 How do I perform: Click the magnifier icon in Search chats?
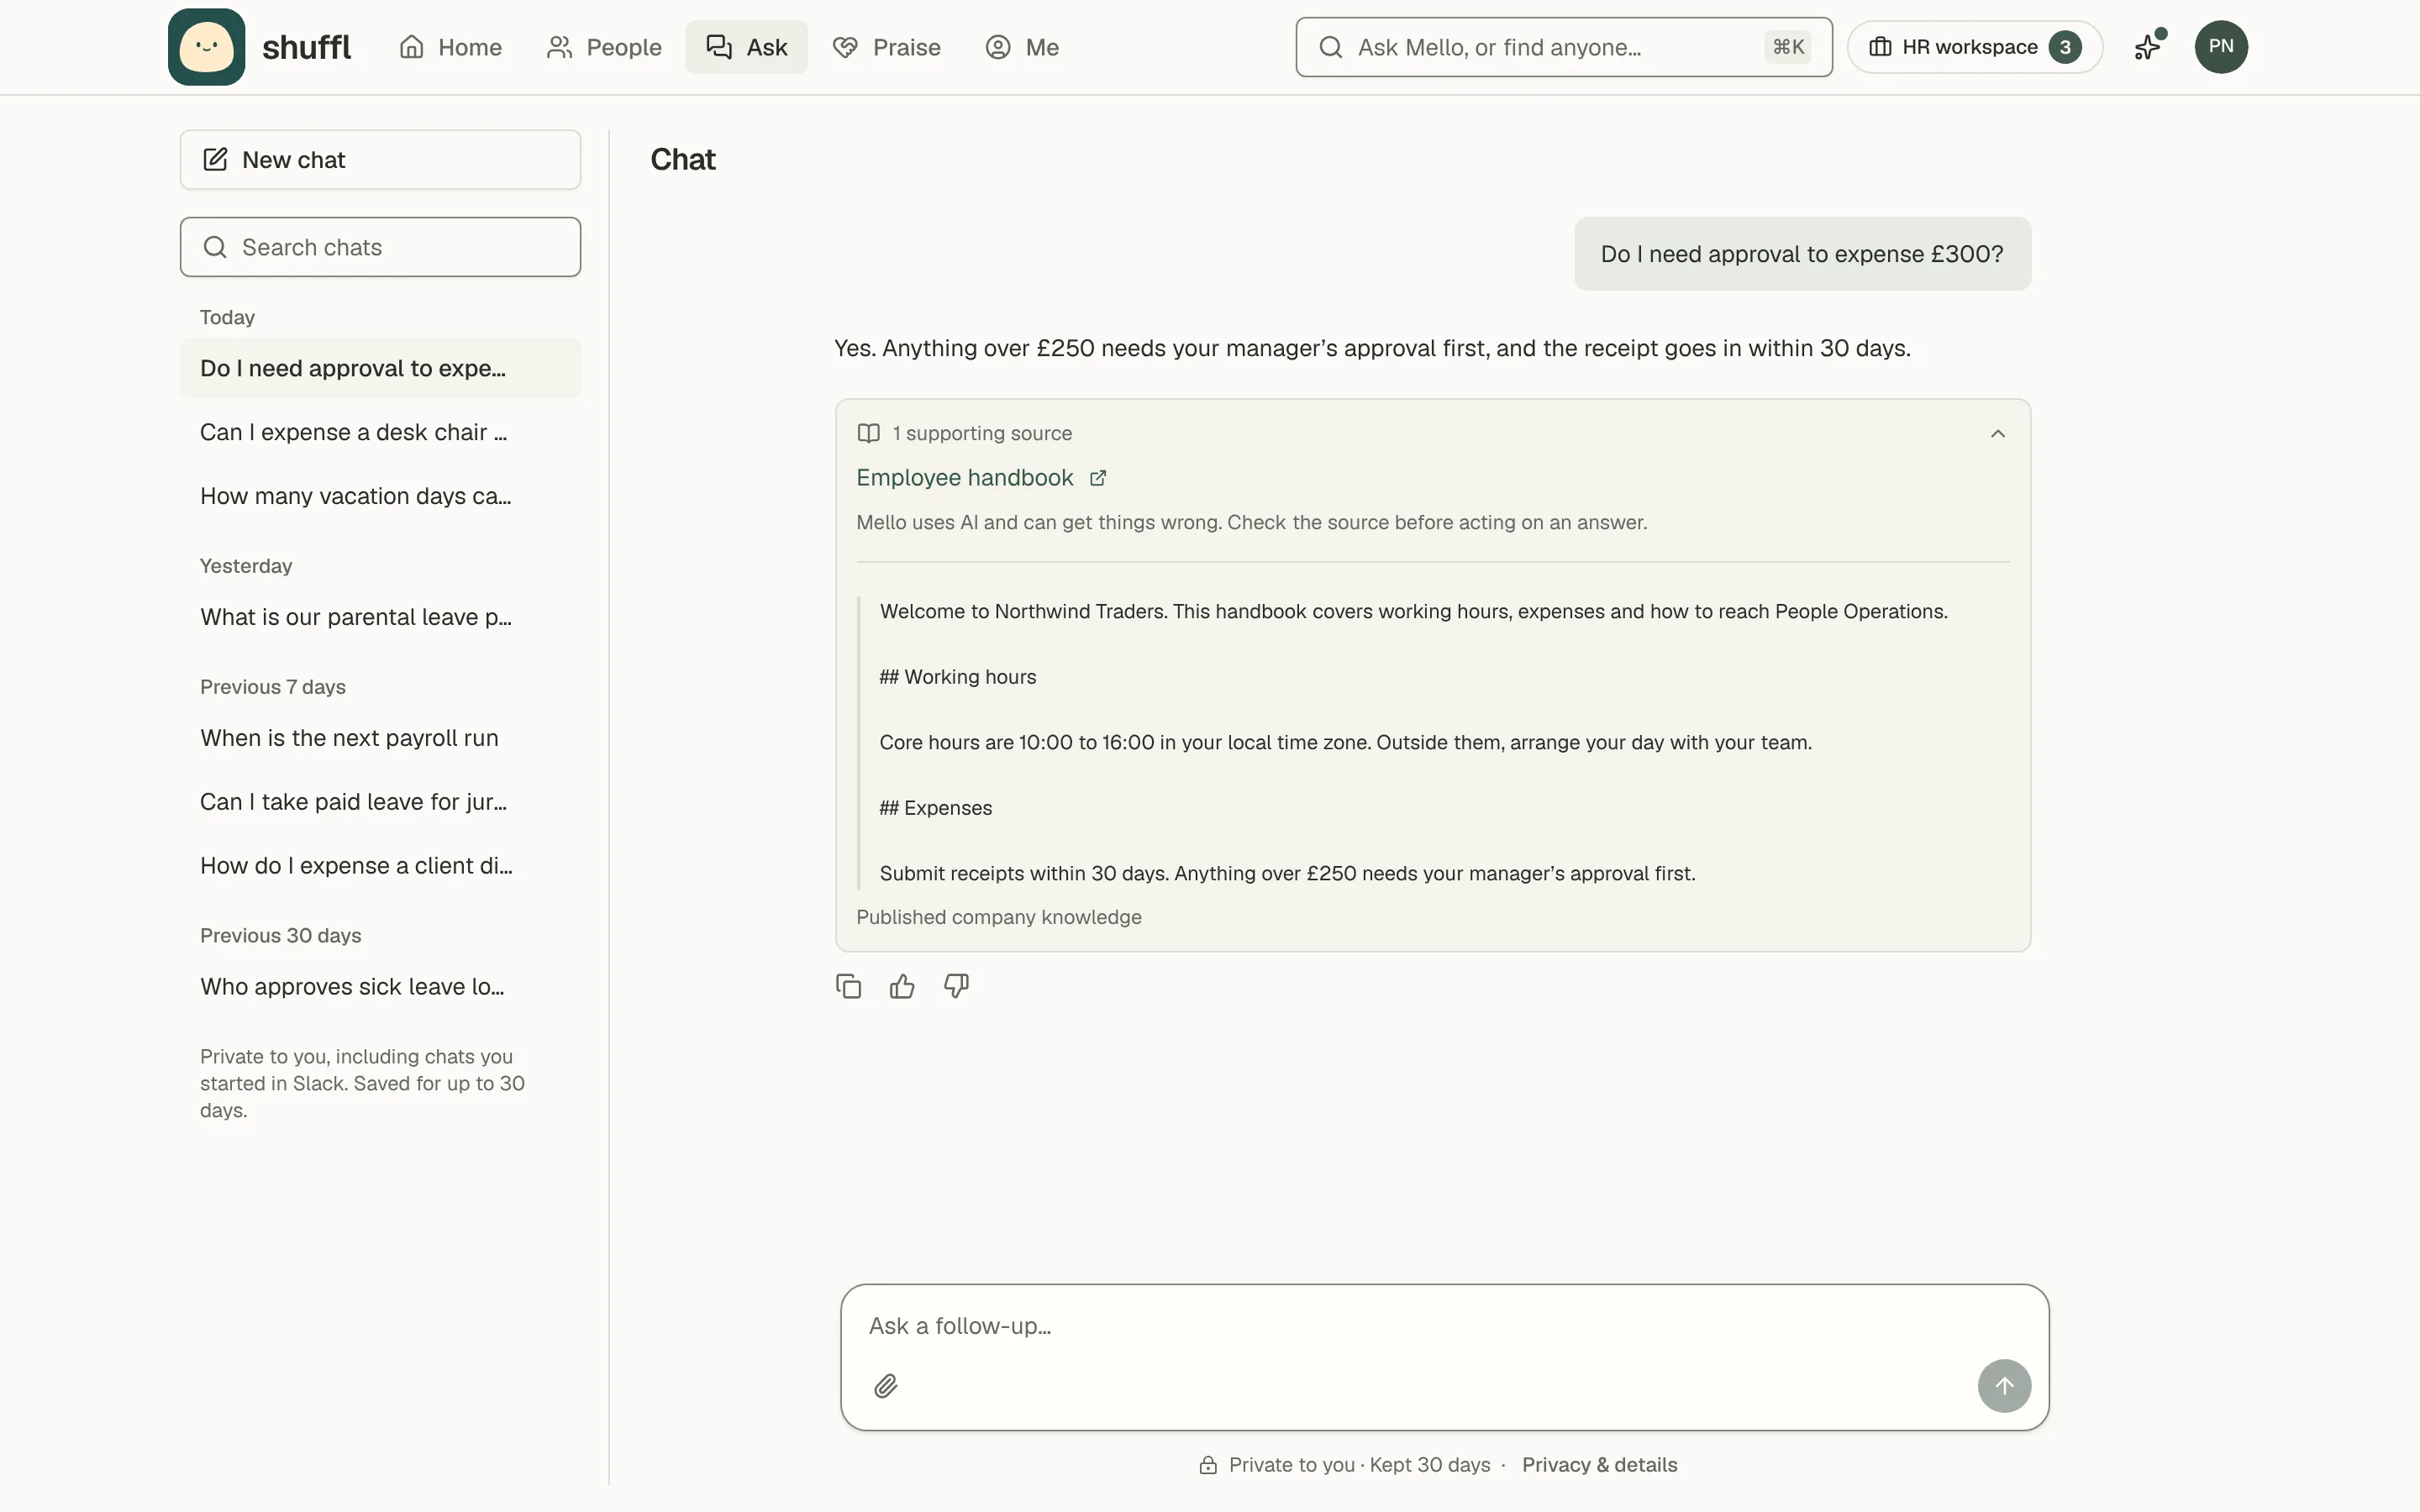click(x=215, y=247)
